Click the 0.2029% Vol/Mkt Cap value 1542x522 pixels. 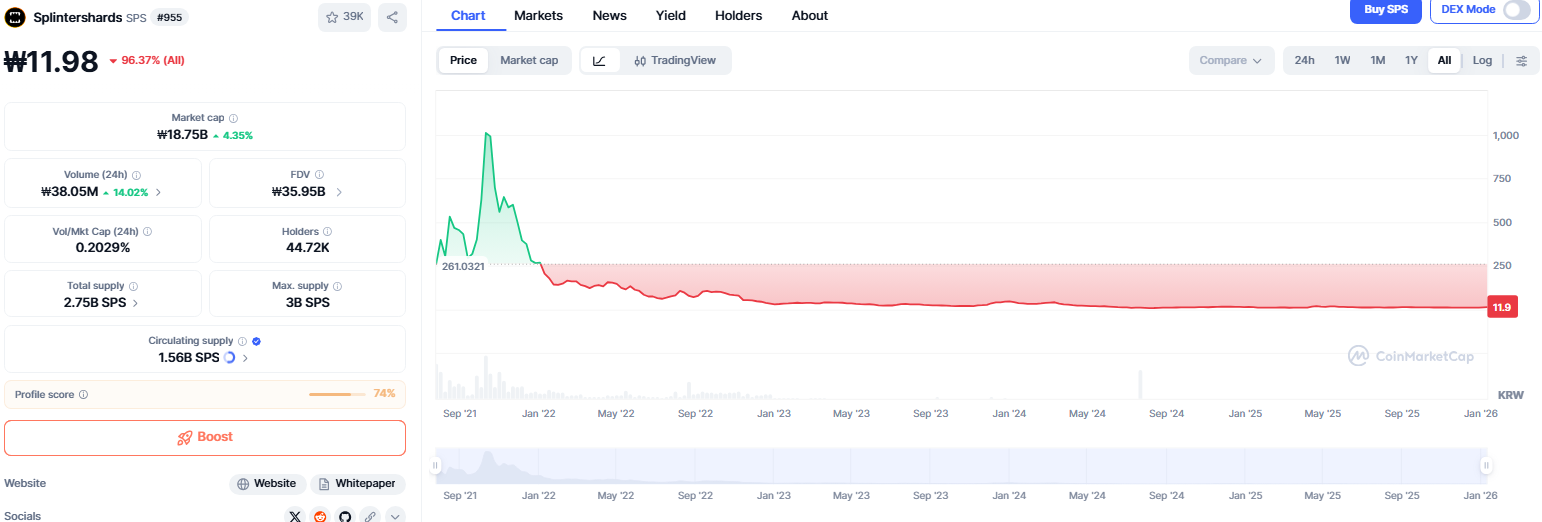(x=103, y=247)
